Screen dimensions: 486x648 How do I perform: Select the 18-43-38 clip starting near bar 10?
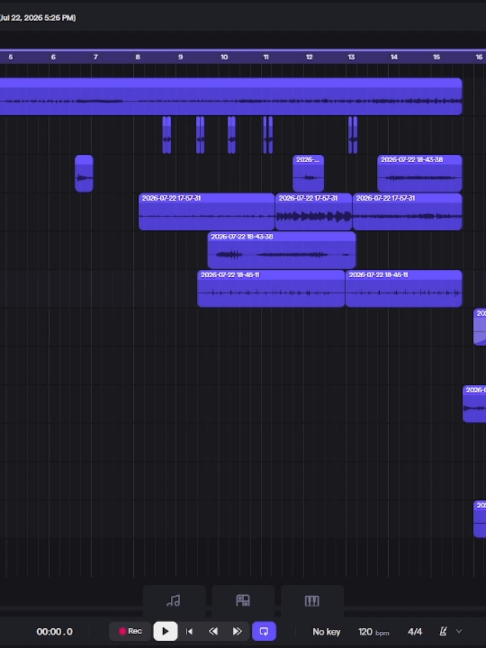(282, 250)
